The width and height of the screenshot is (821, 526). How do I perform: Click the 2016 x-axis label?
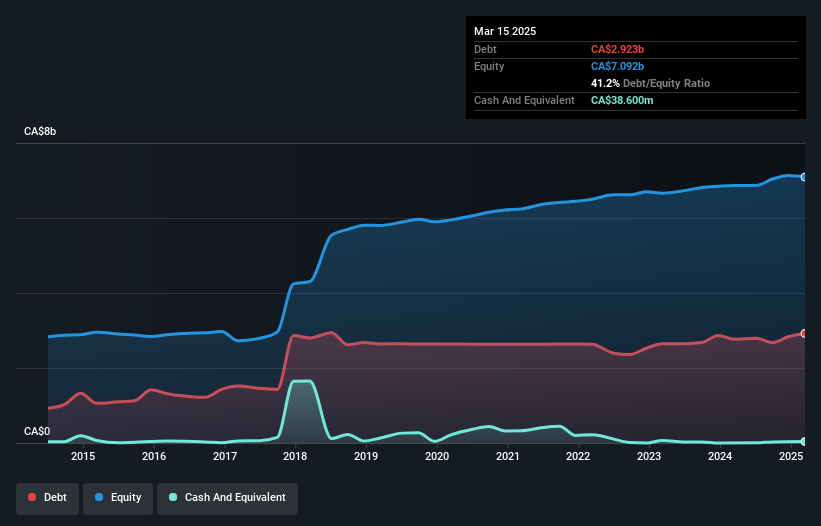pos(154,456)
